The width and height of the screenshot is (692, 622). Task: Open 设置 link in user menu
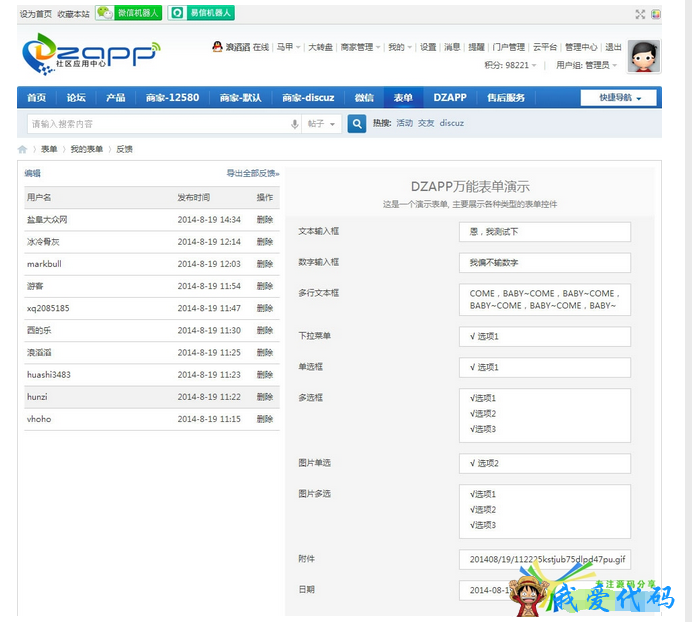(x=428, y=47)
